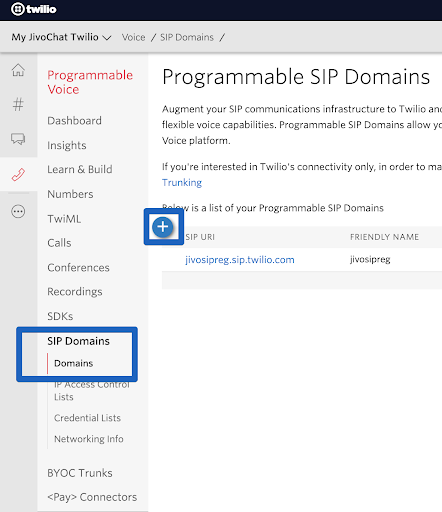
Task: Open the home icon in sidebar
Action: tap(18, 70)
